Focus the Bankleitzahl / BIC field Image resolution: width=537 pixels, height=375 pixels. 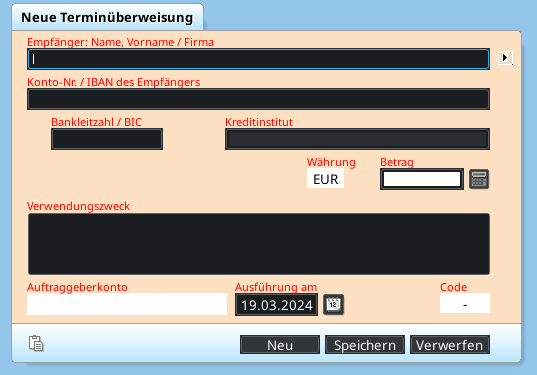coord(107,139)
